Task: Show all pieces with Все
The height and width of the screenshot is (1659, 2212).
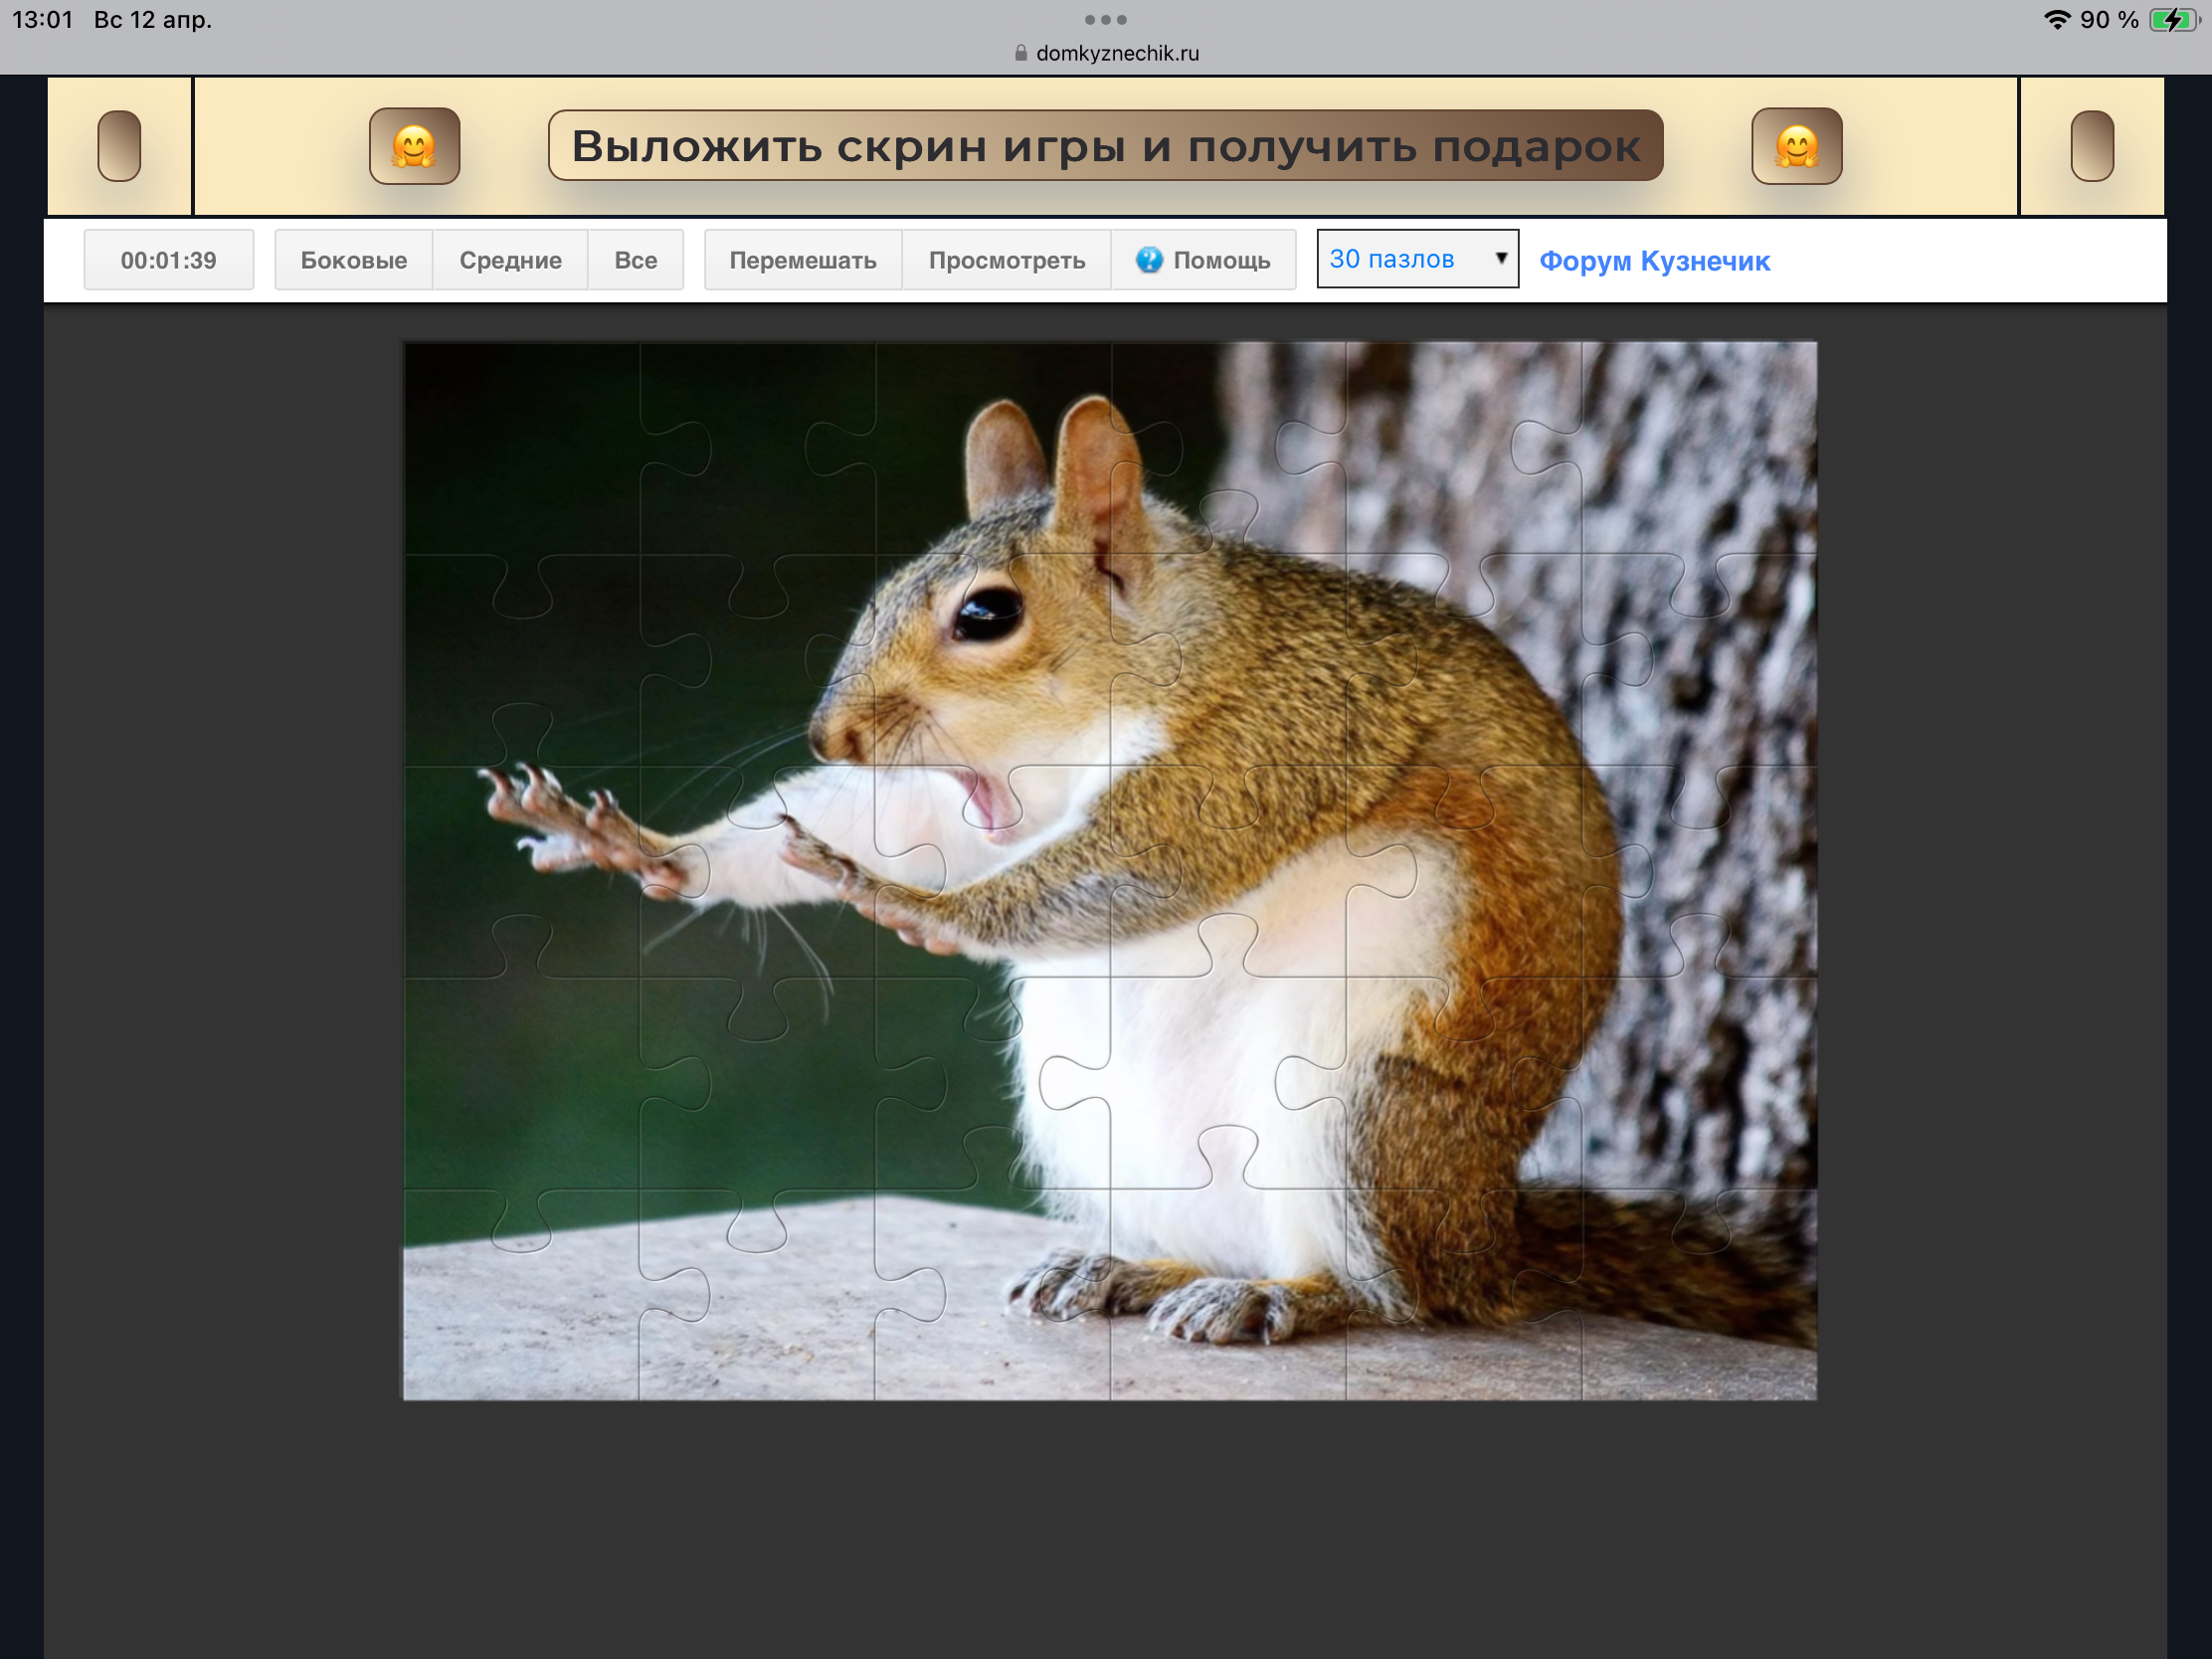Action: pyautogui.click(x=635, y=260)
